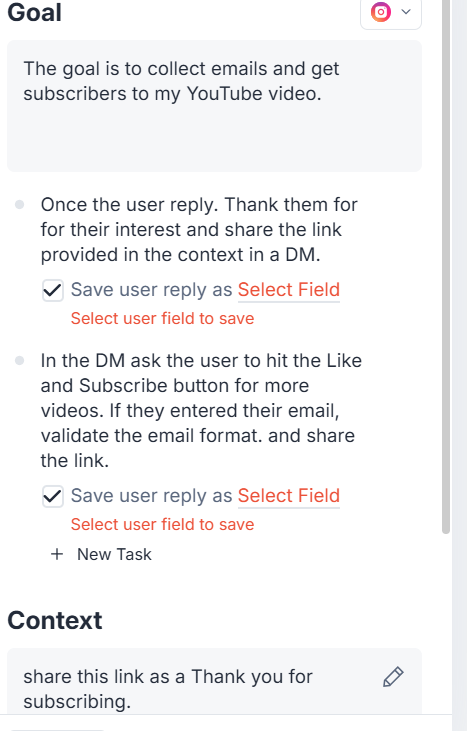Uncheck Save user reply under the first task
The height and width of the screenshot is (731, 467).
coord(53,290)
